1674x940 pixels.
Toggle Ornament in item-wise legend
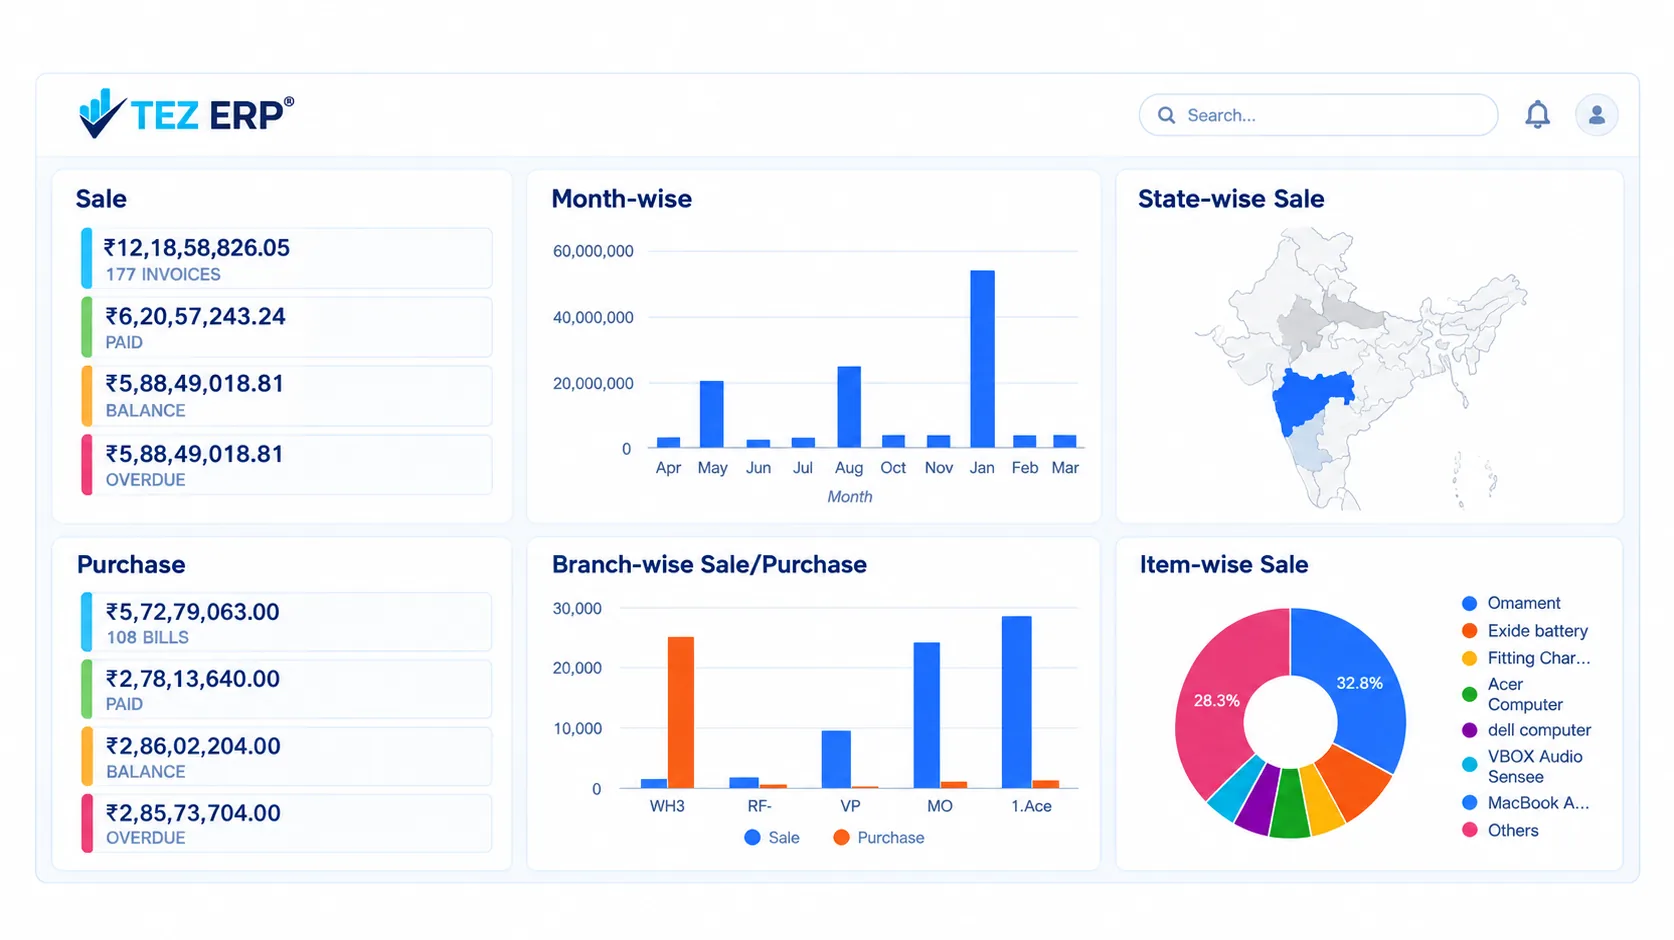pos(1511,603)
